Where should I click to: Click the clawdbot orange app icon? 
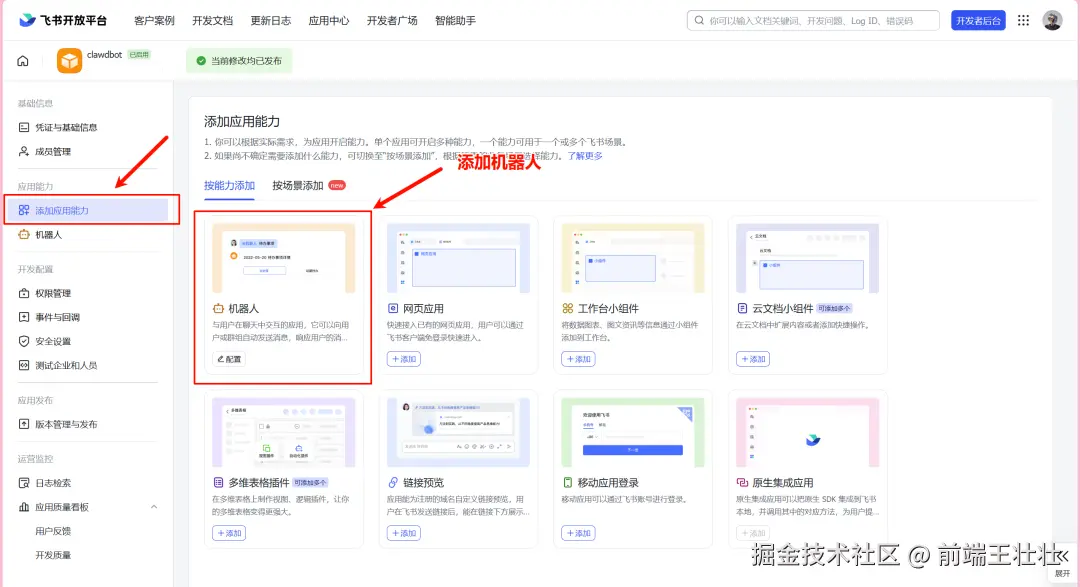pos(70,61)
